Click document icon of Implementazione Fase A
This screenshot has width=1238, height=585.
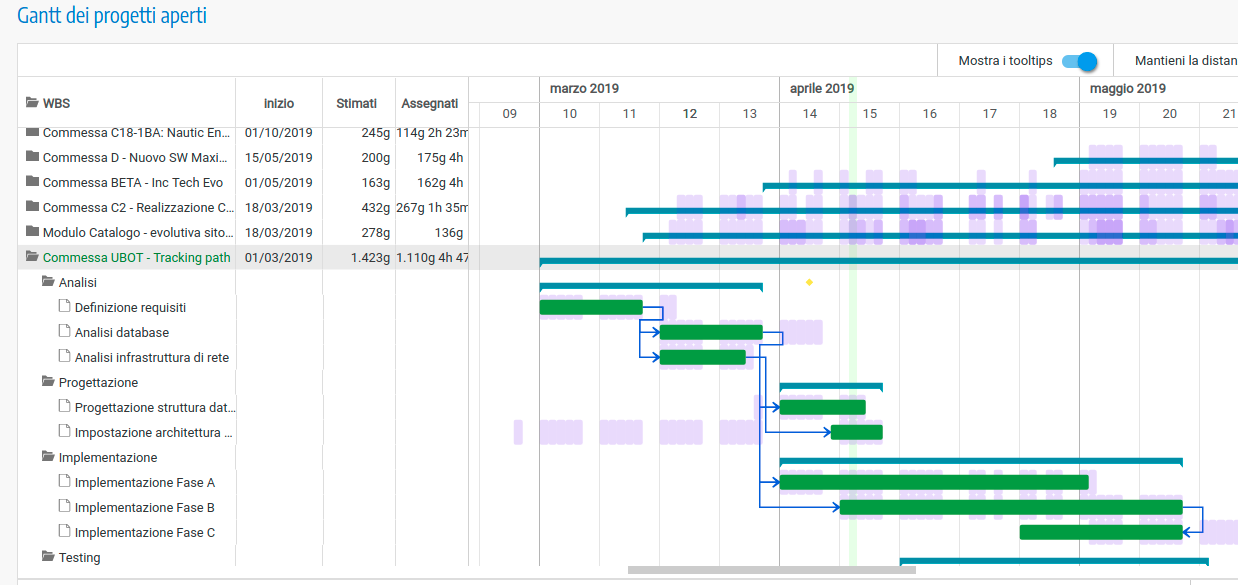[x=65, y=482]
